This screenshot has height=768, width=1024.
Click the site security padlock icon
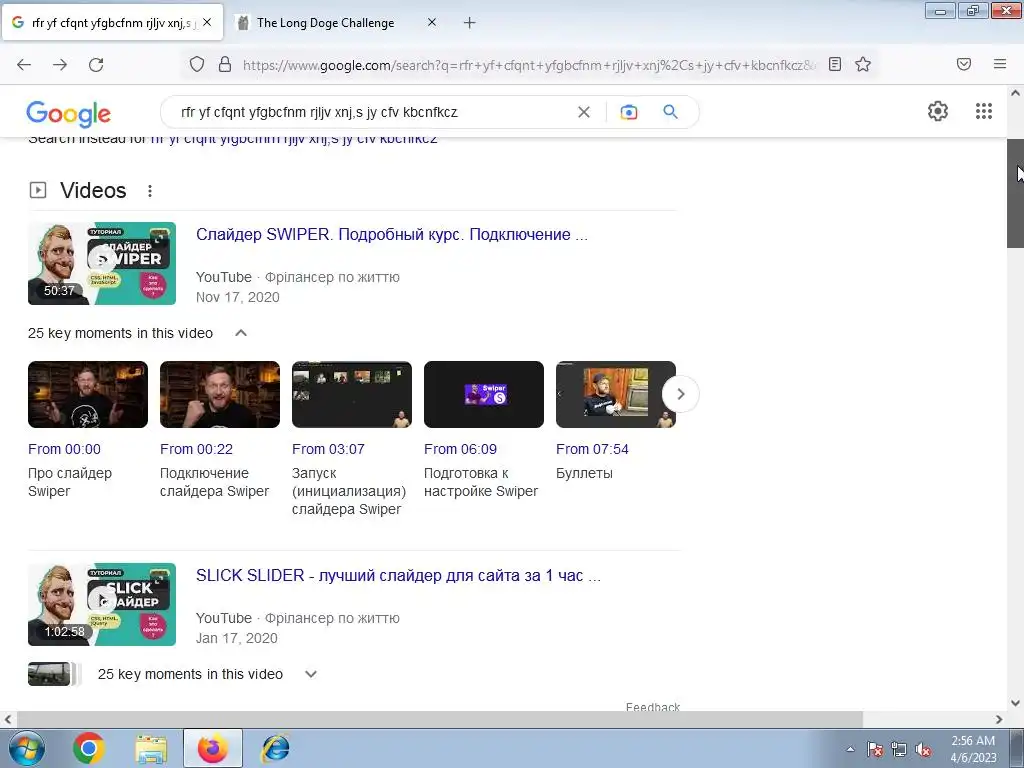tap(225, 64)
